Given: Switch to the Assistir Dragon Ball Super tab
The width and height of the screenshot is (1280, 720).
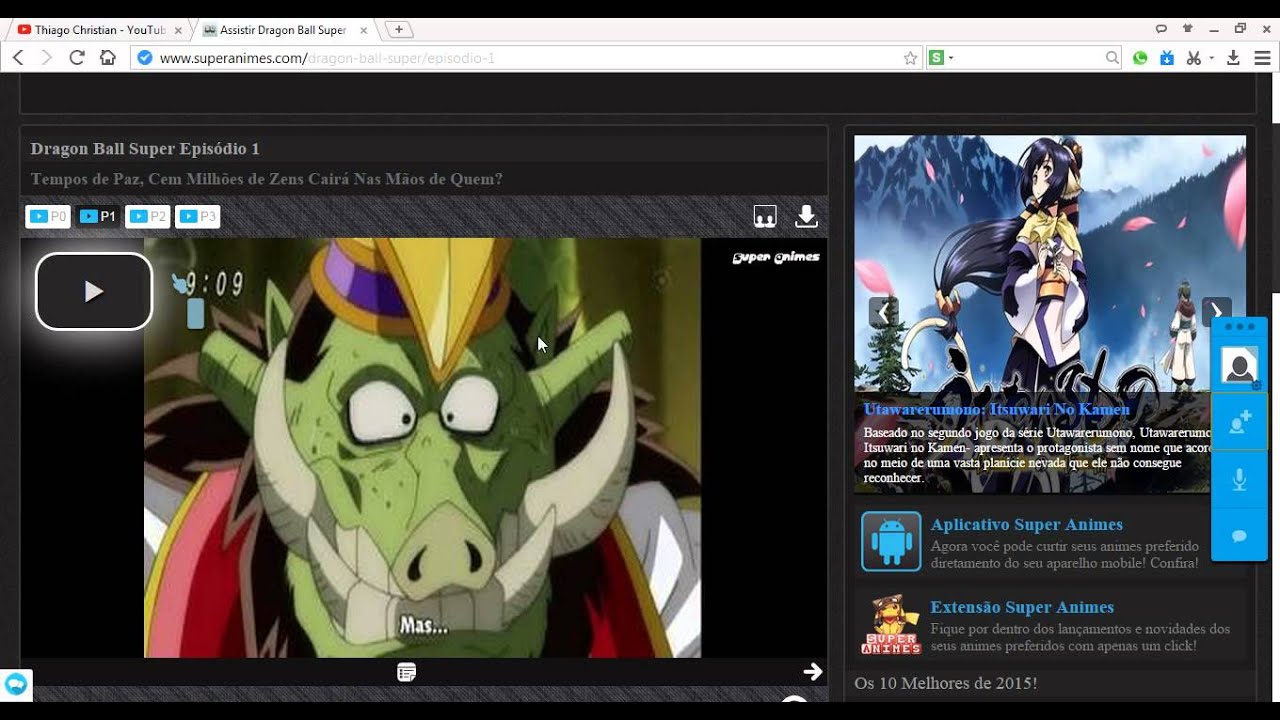Looking at the screenshot, I should pyautogui.click(x=283, y=30).
